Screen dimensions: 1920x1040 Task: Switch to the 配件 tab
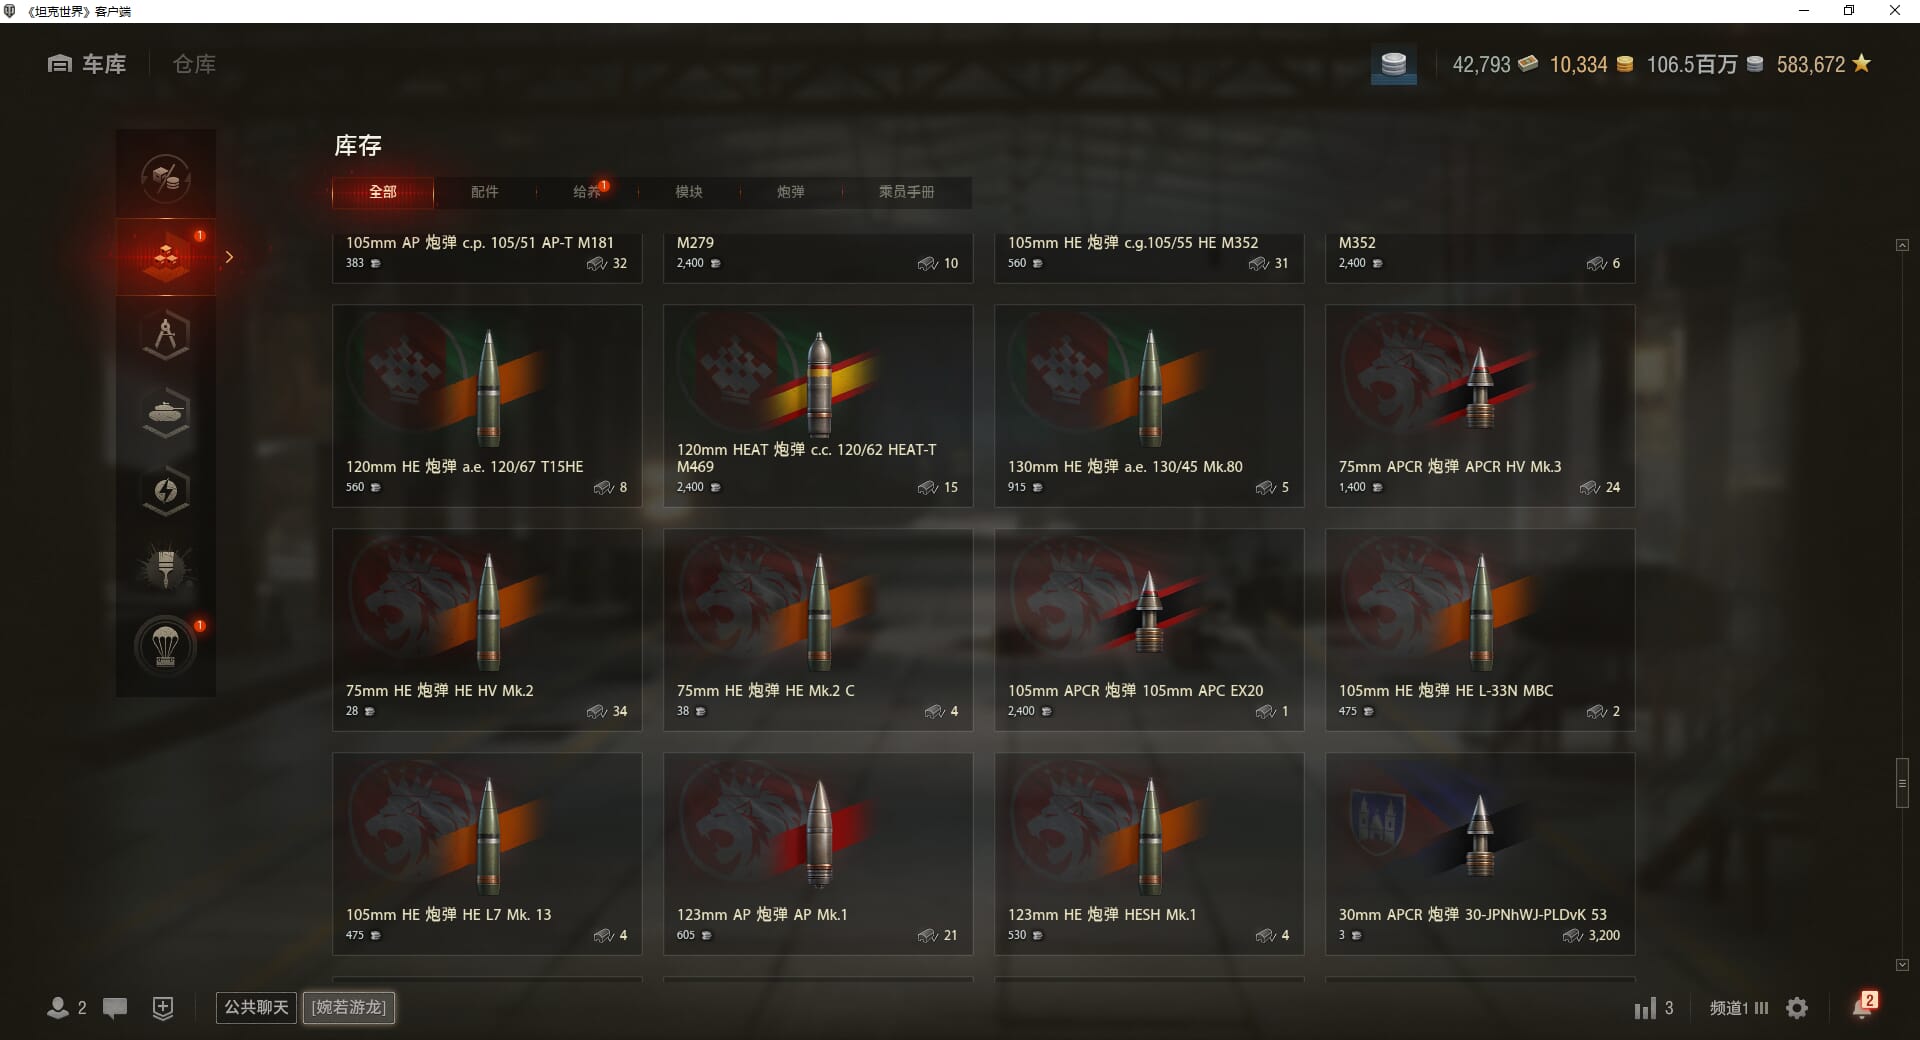(x=485, y=192)
